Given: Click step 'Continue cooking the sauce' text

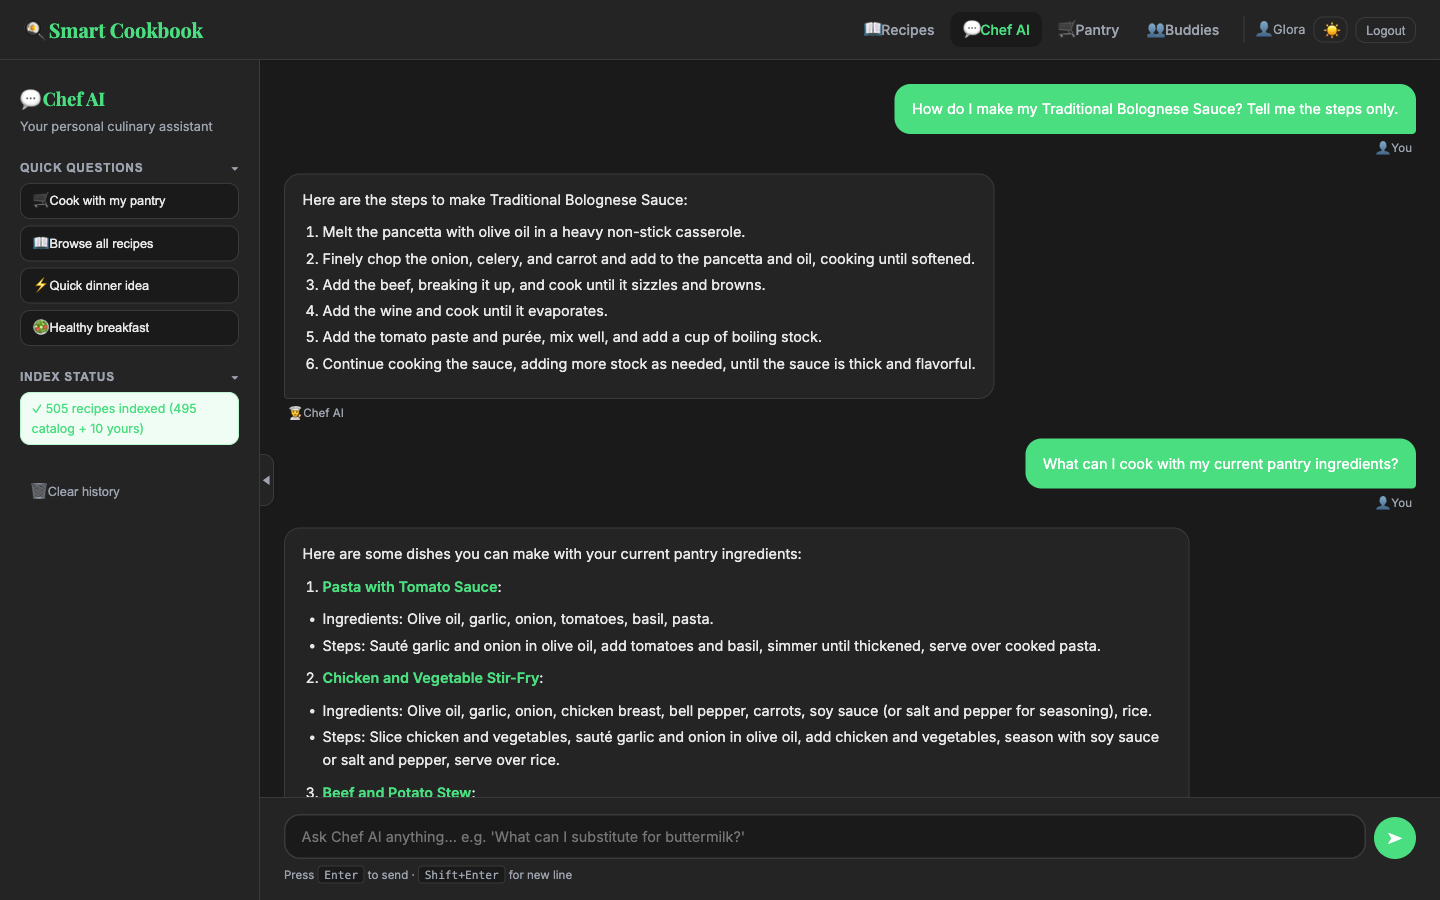Looking at the screenshot, I should coord(648,364).
